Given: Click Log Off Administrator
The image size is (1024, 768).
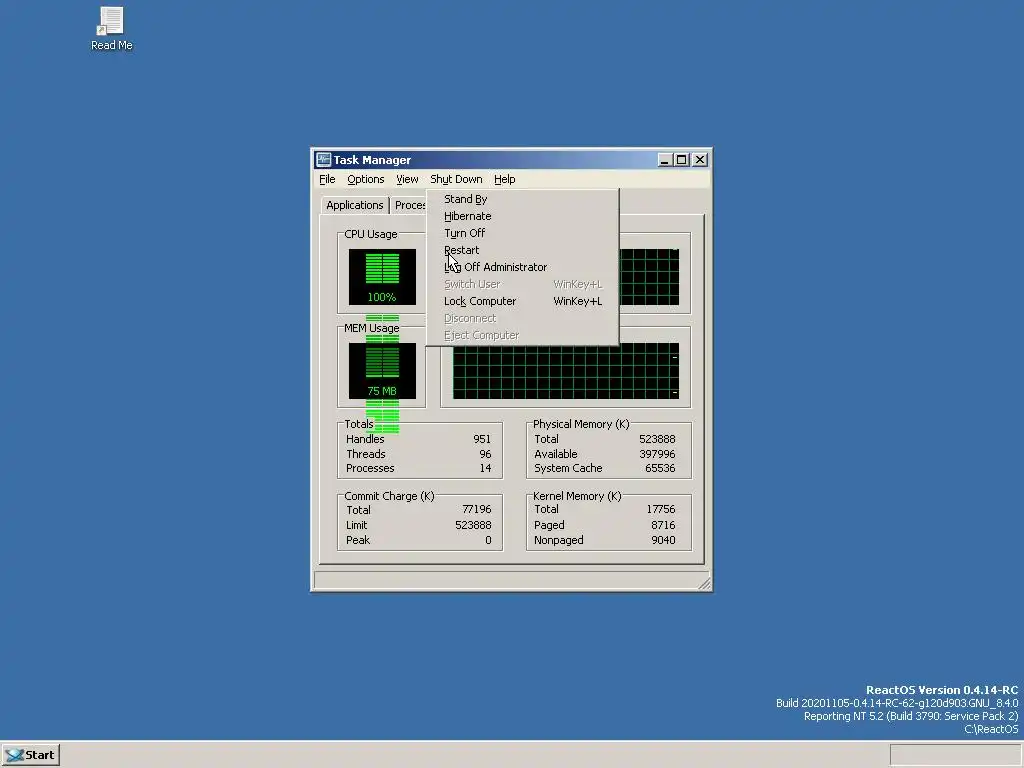Looking at the screenshot, I should tap(522, 267).
